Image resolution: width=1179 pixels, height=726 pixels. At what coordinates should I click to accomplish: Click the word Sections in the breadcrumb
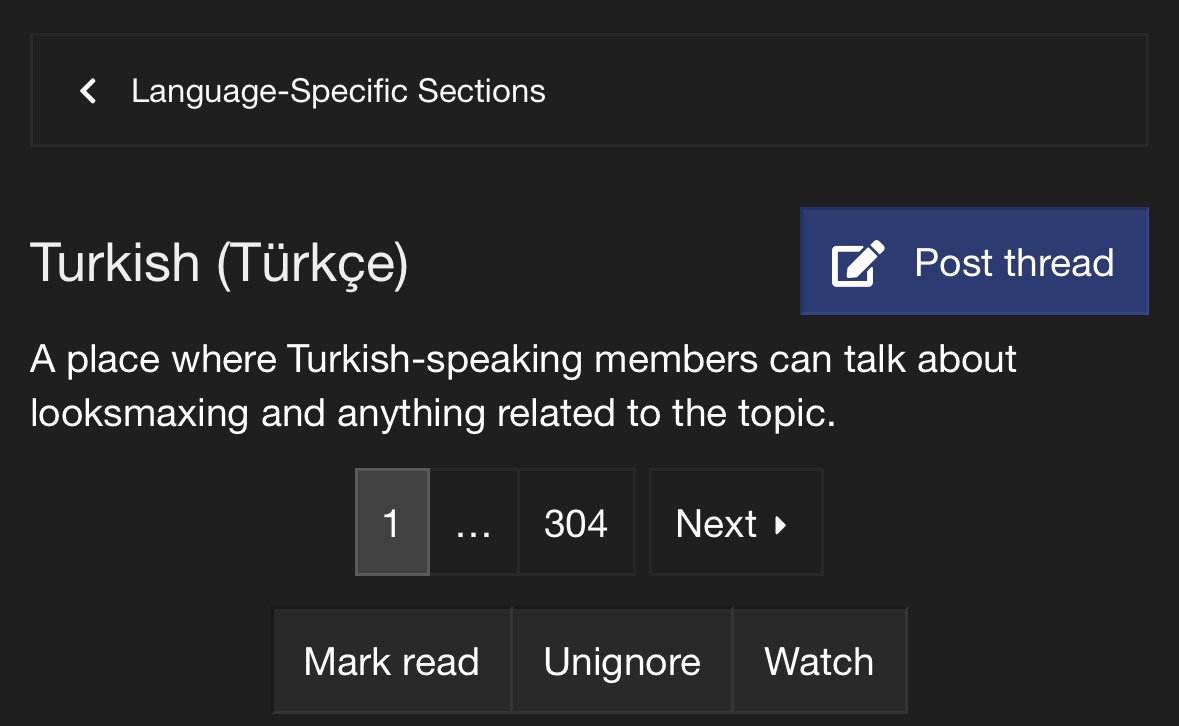481,91
